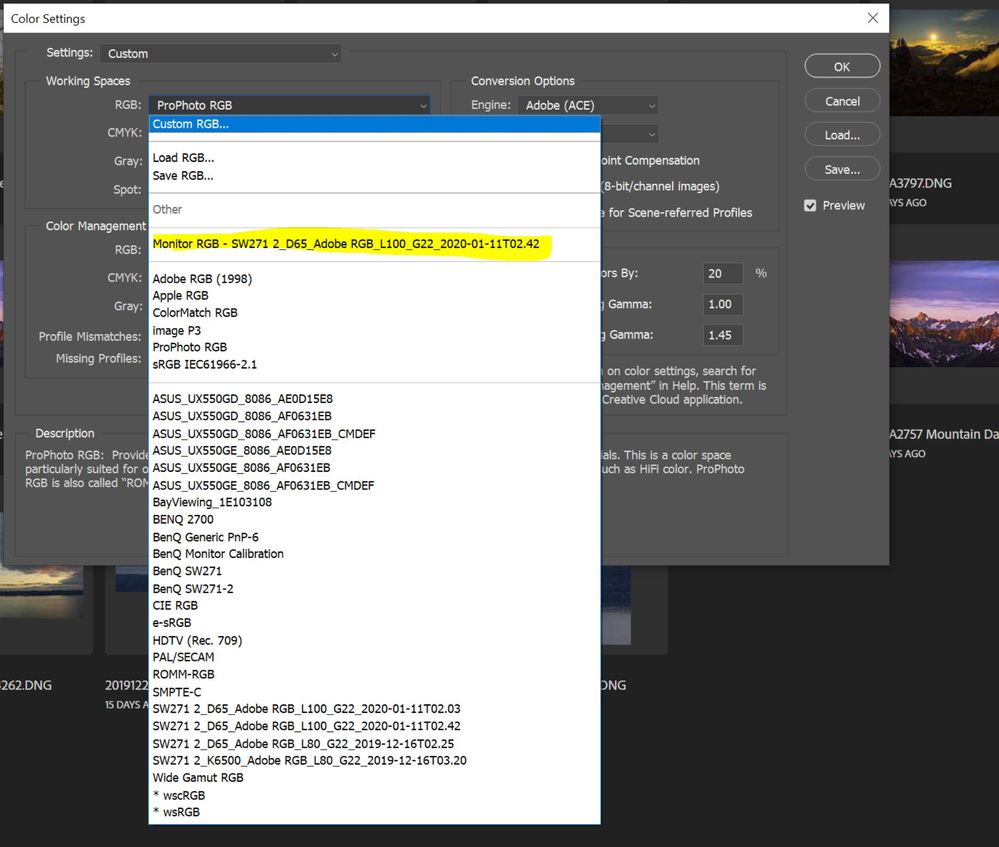Close the Color Settings dialog
This screenshot has height=847, width=999.
[873, 18]
